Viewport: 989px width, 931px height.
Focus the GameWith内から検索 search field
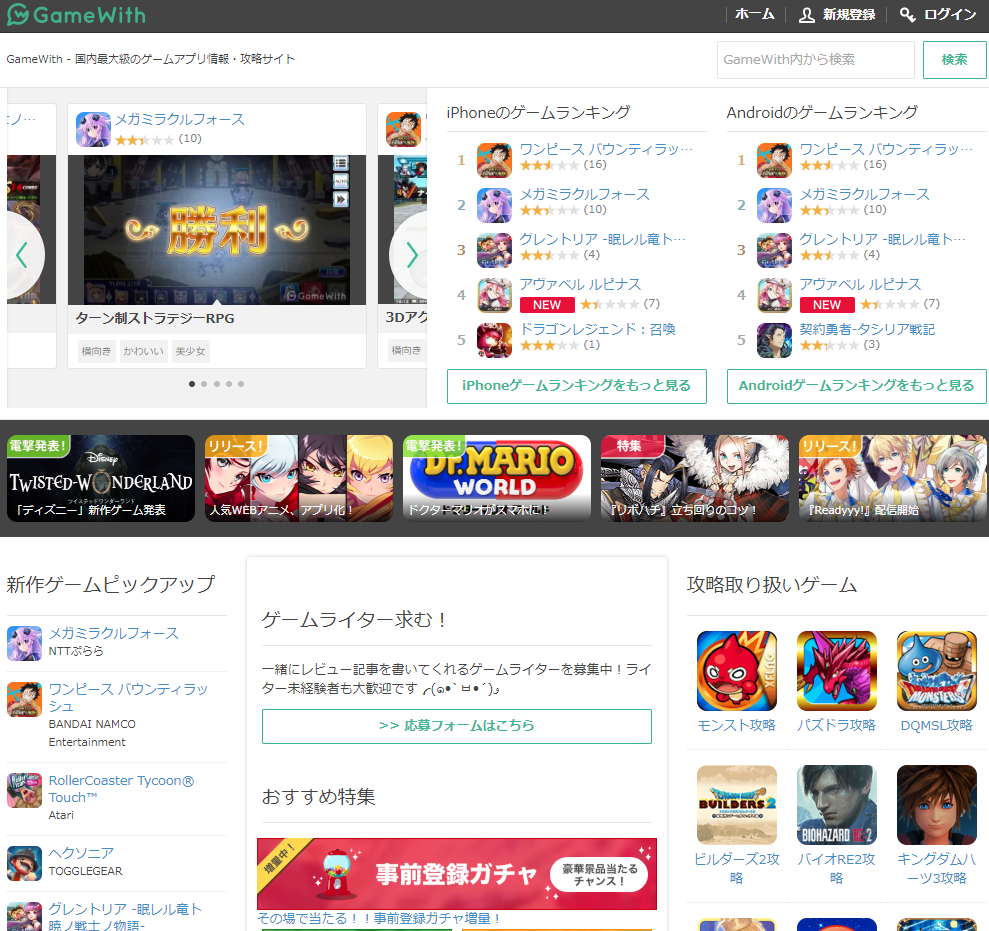[x=815, y=60]
